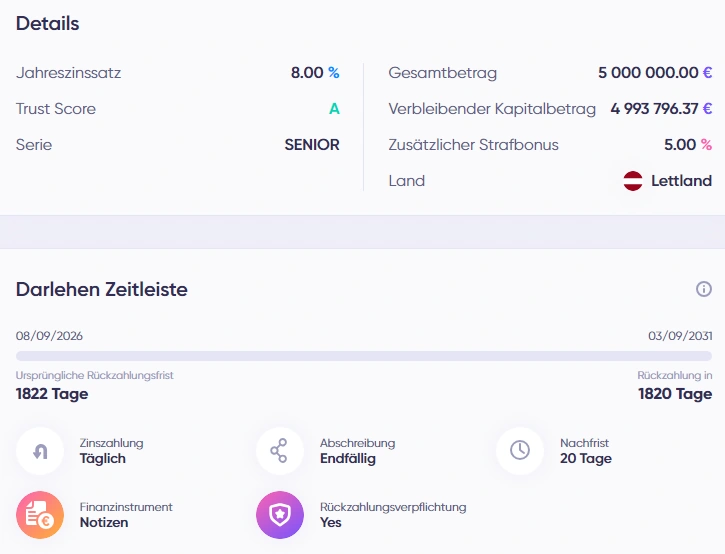725x554 pixels.
Task: Click the 1822 Tage original term
Action: (x=52, y=394)
